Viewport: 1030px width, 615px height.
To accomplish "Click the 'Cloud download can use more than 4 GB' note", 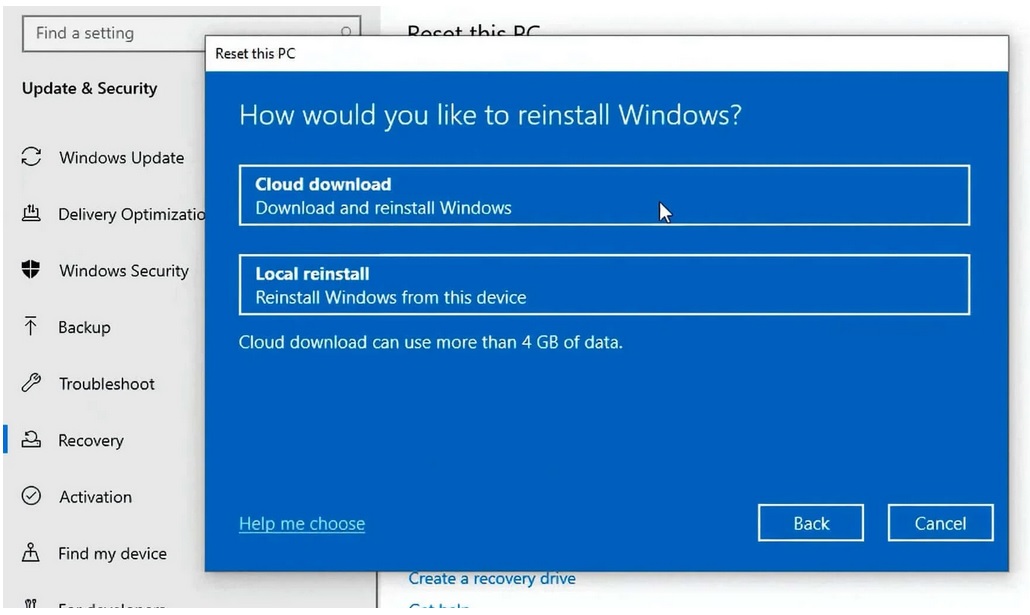I will click(x=430, y=342).
